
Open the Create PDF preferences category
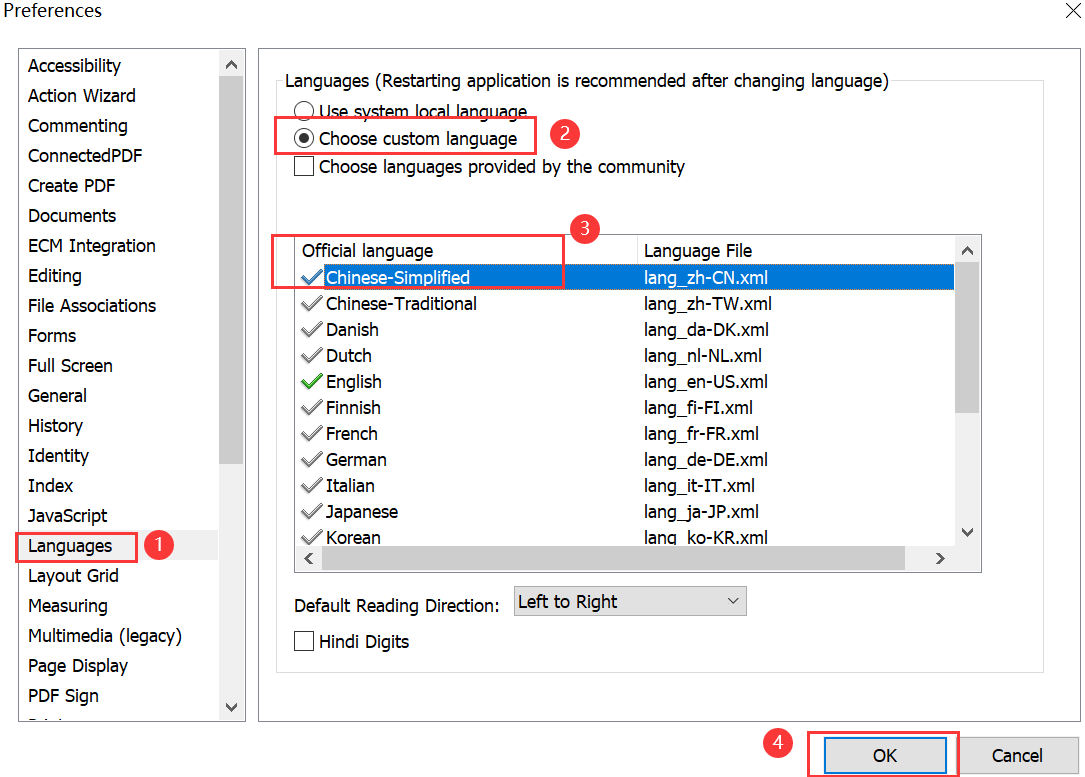click(71, 185)
